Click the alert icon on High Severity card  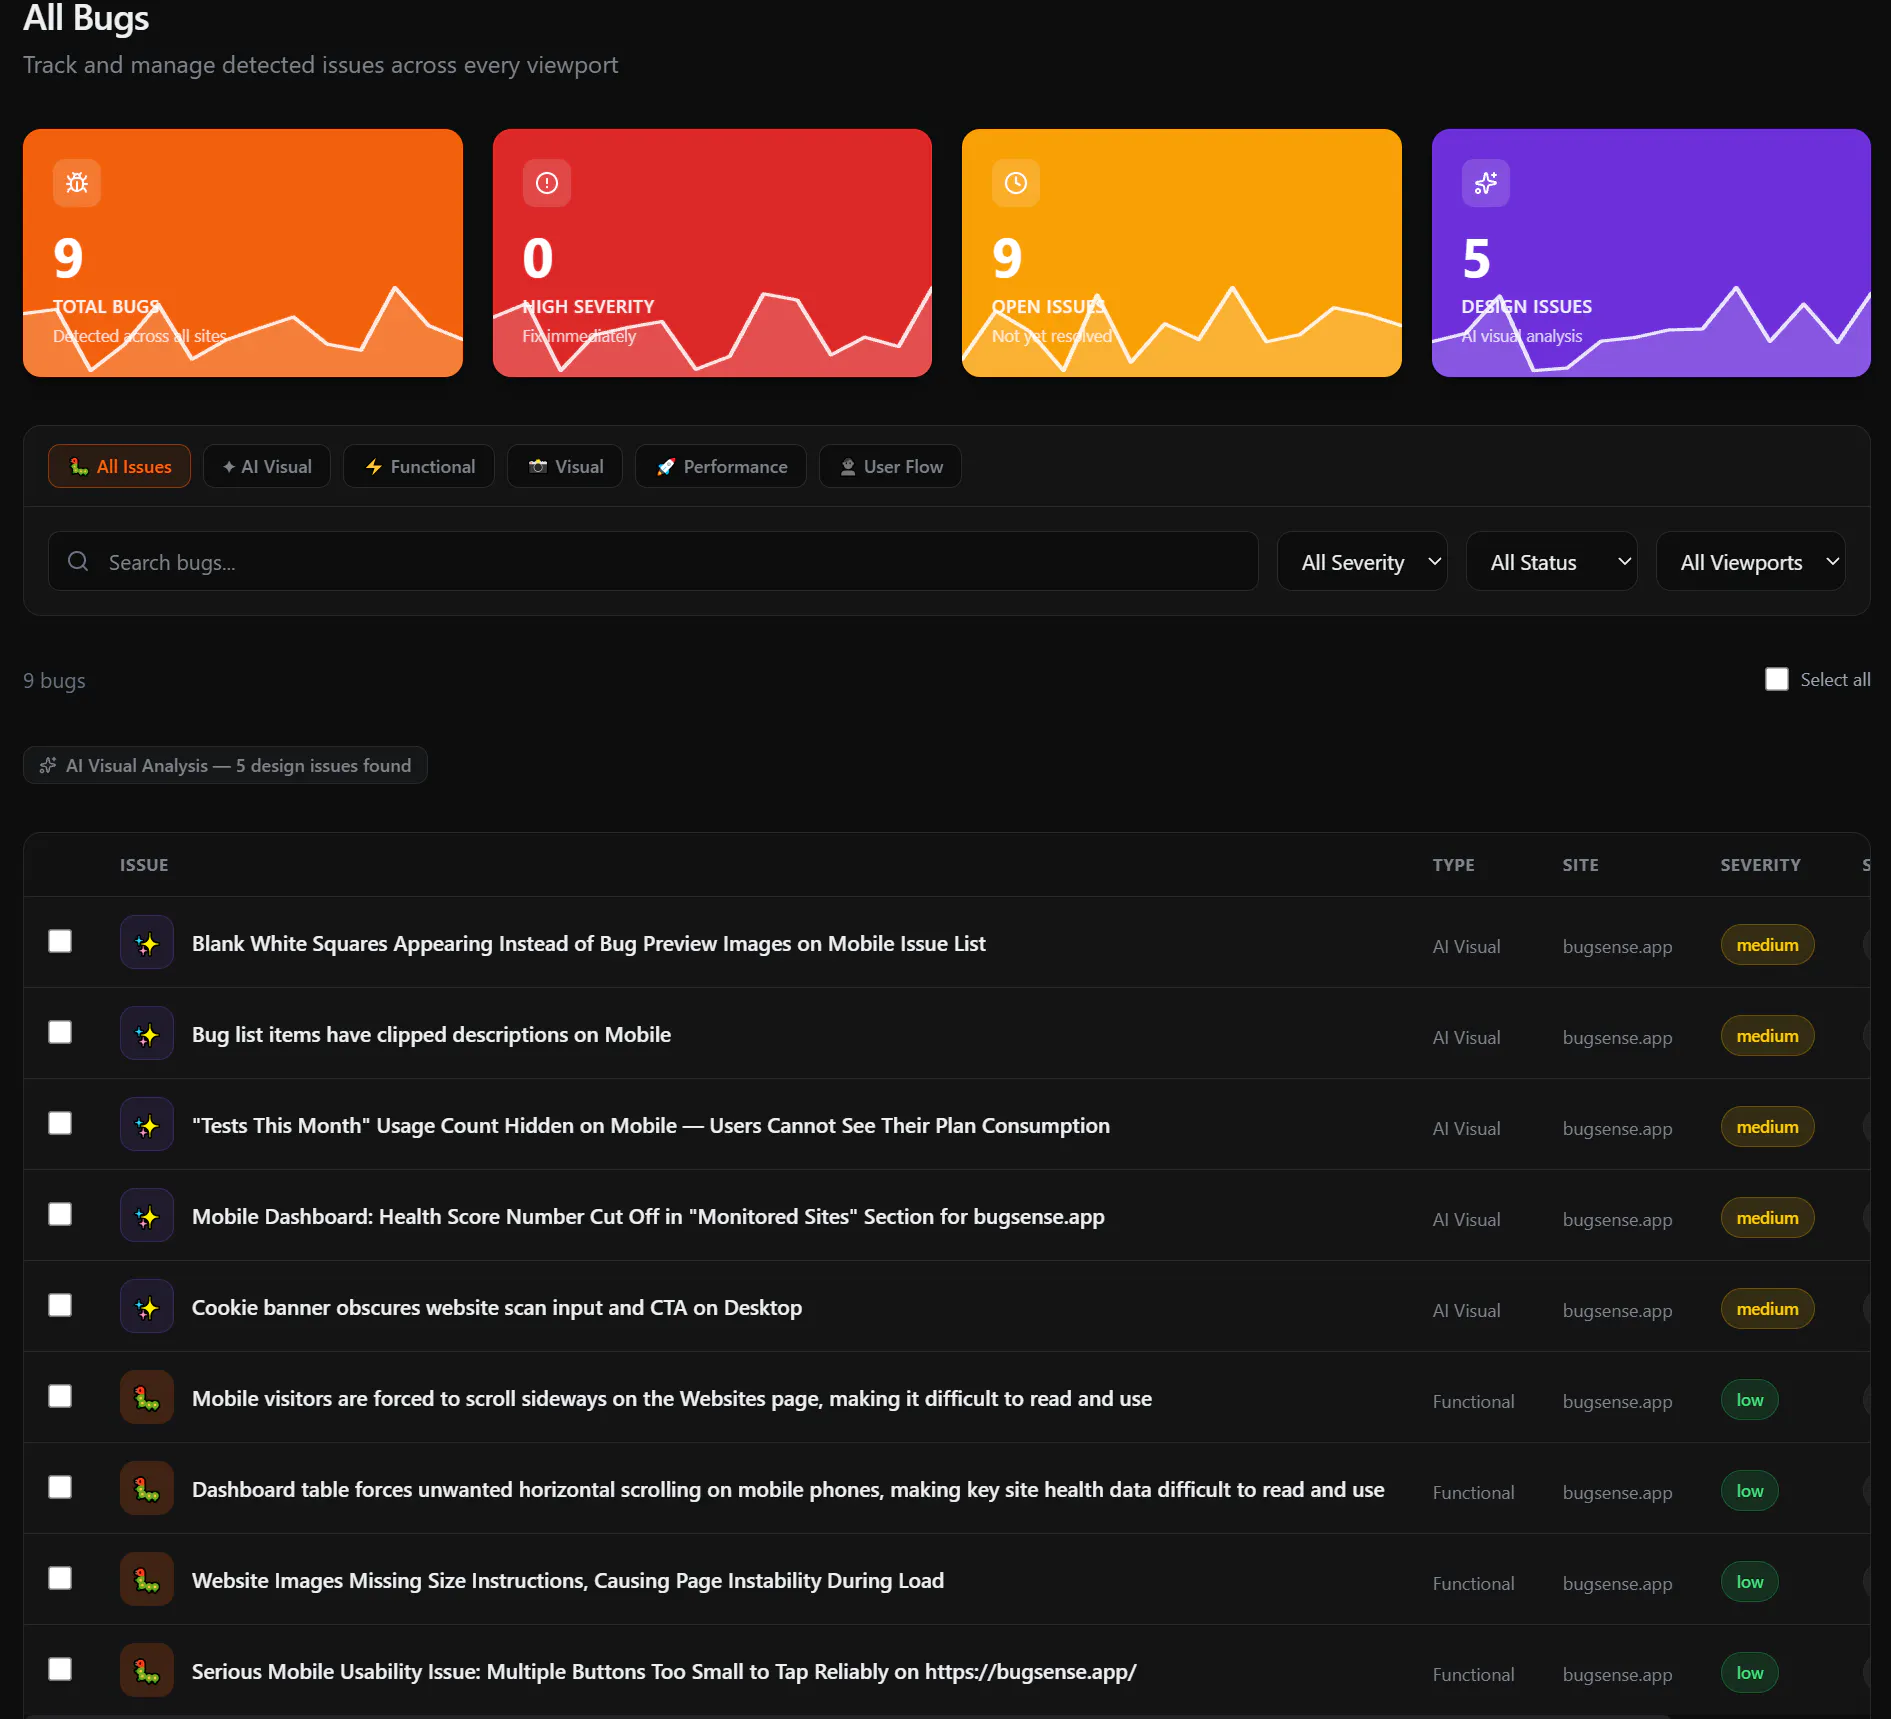pos(546,183)
